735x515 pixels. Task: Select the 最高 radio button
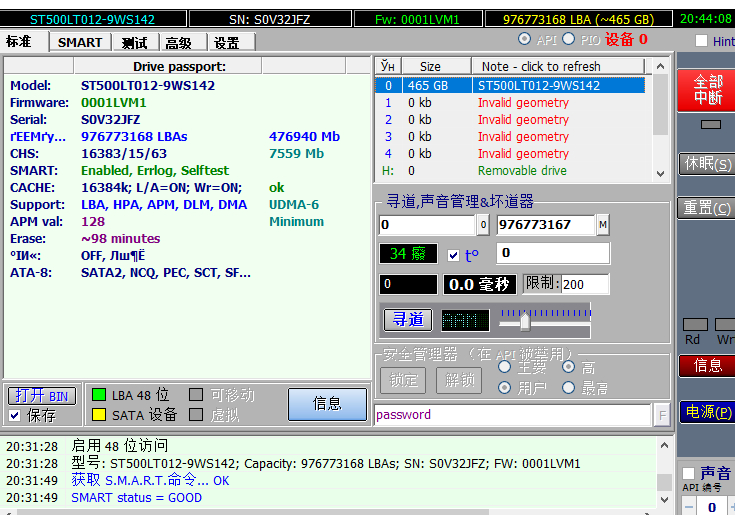coord(569,388)
